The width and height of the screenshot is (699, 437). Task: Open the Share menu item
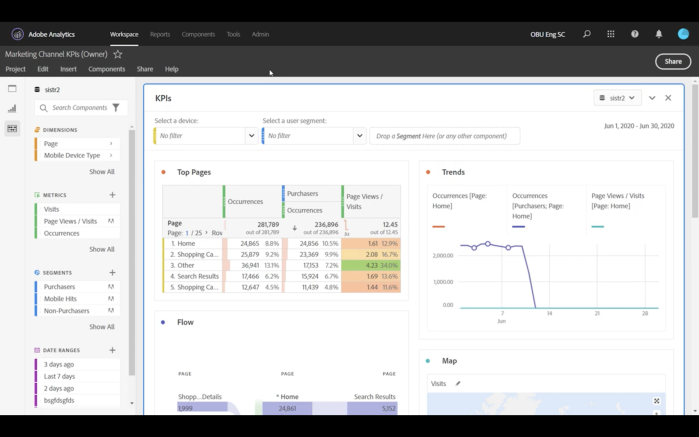click(x=145, y=69)
